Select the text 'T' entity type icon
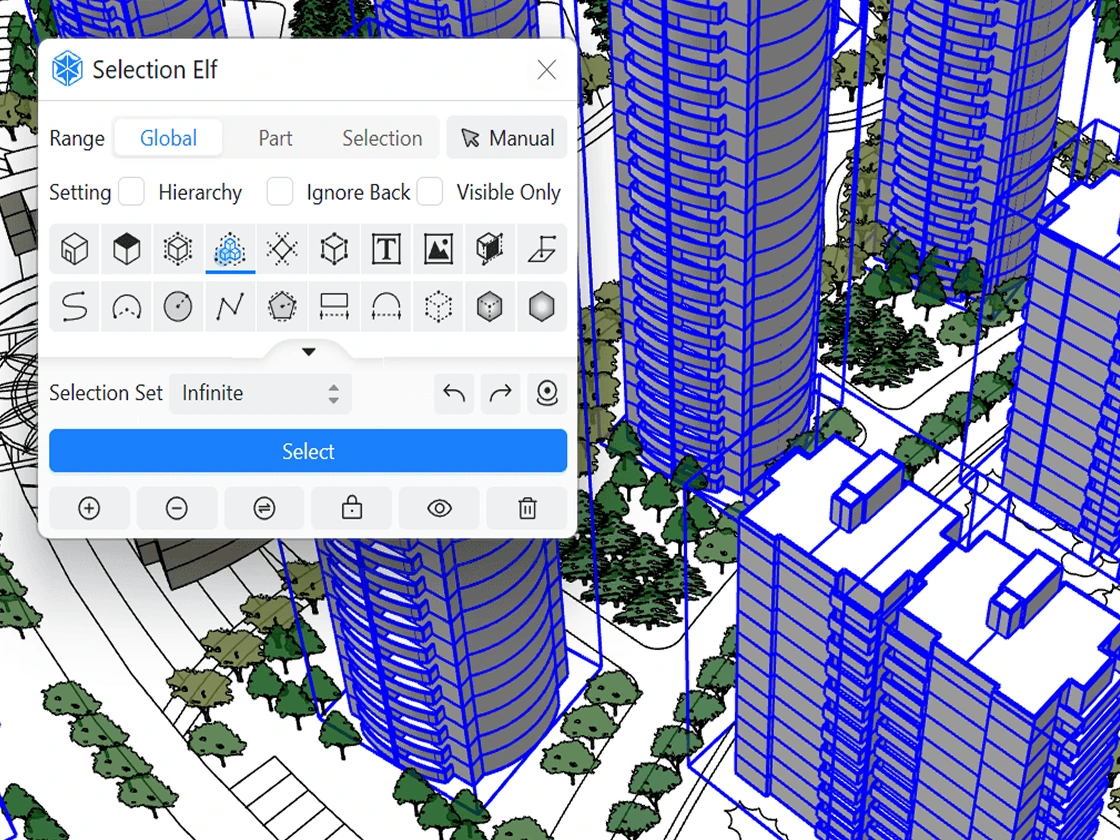This screenshot has width=1120, height=840. 386,249
